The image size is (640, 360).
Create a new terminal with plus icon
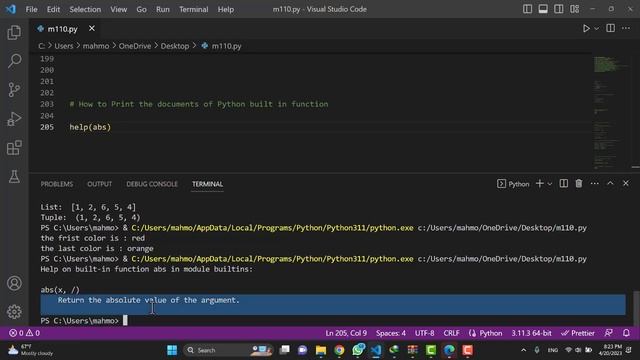tap(540, 184)
